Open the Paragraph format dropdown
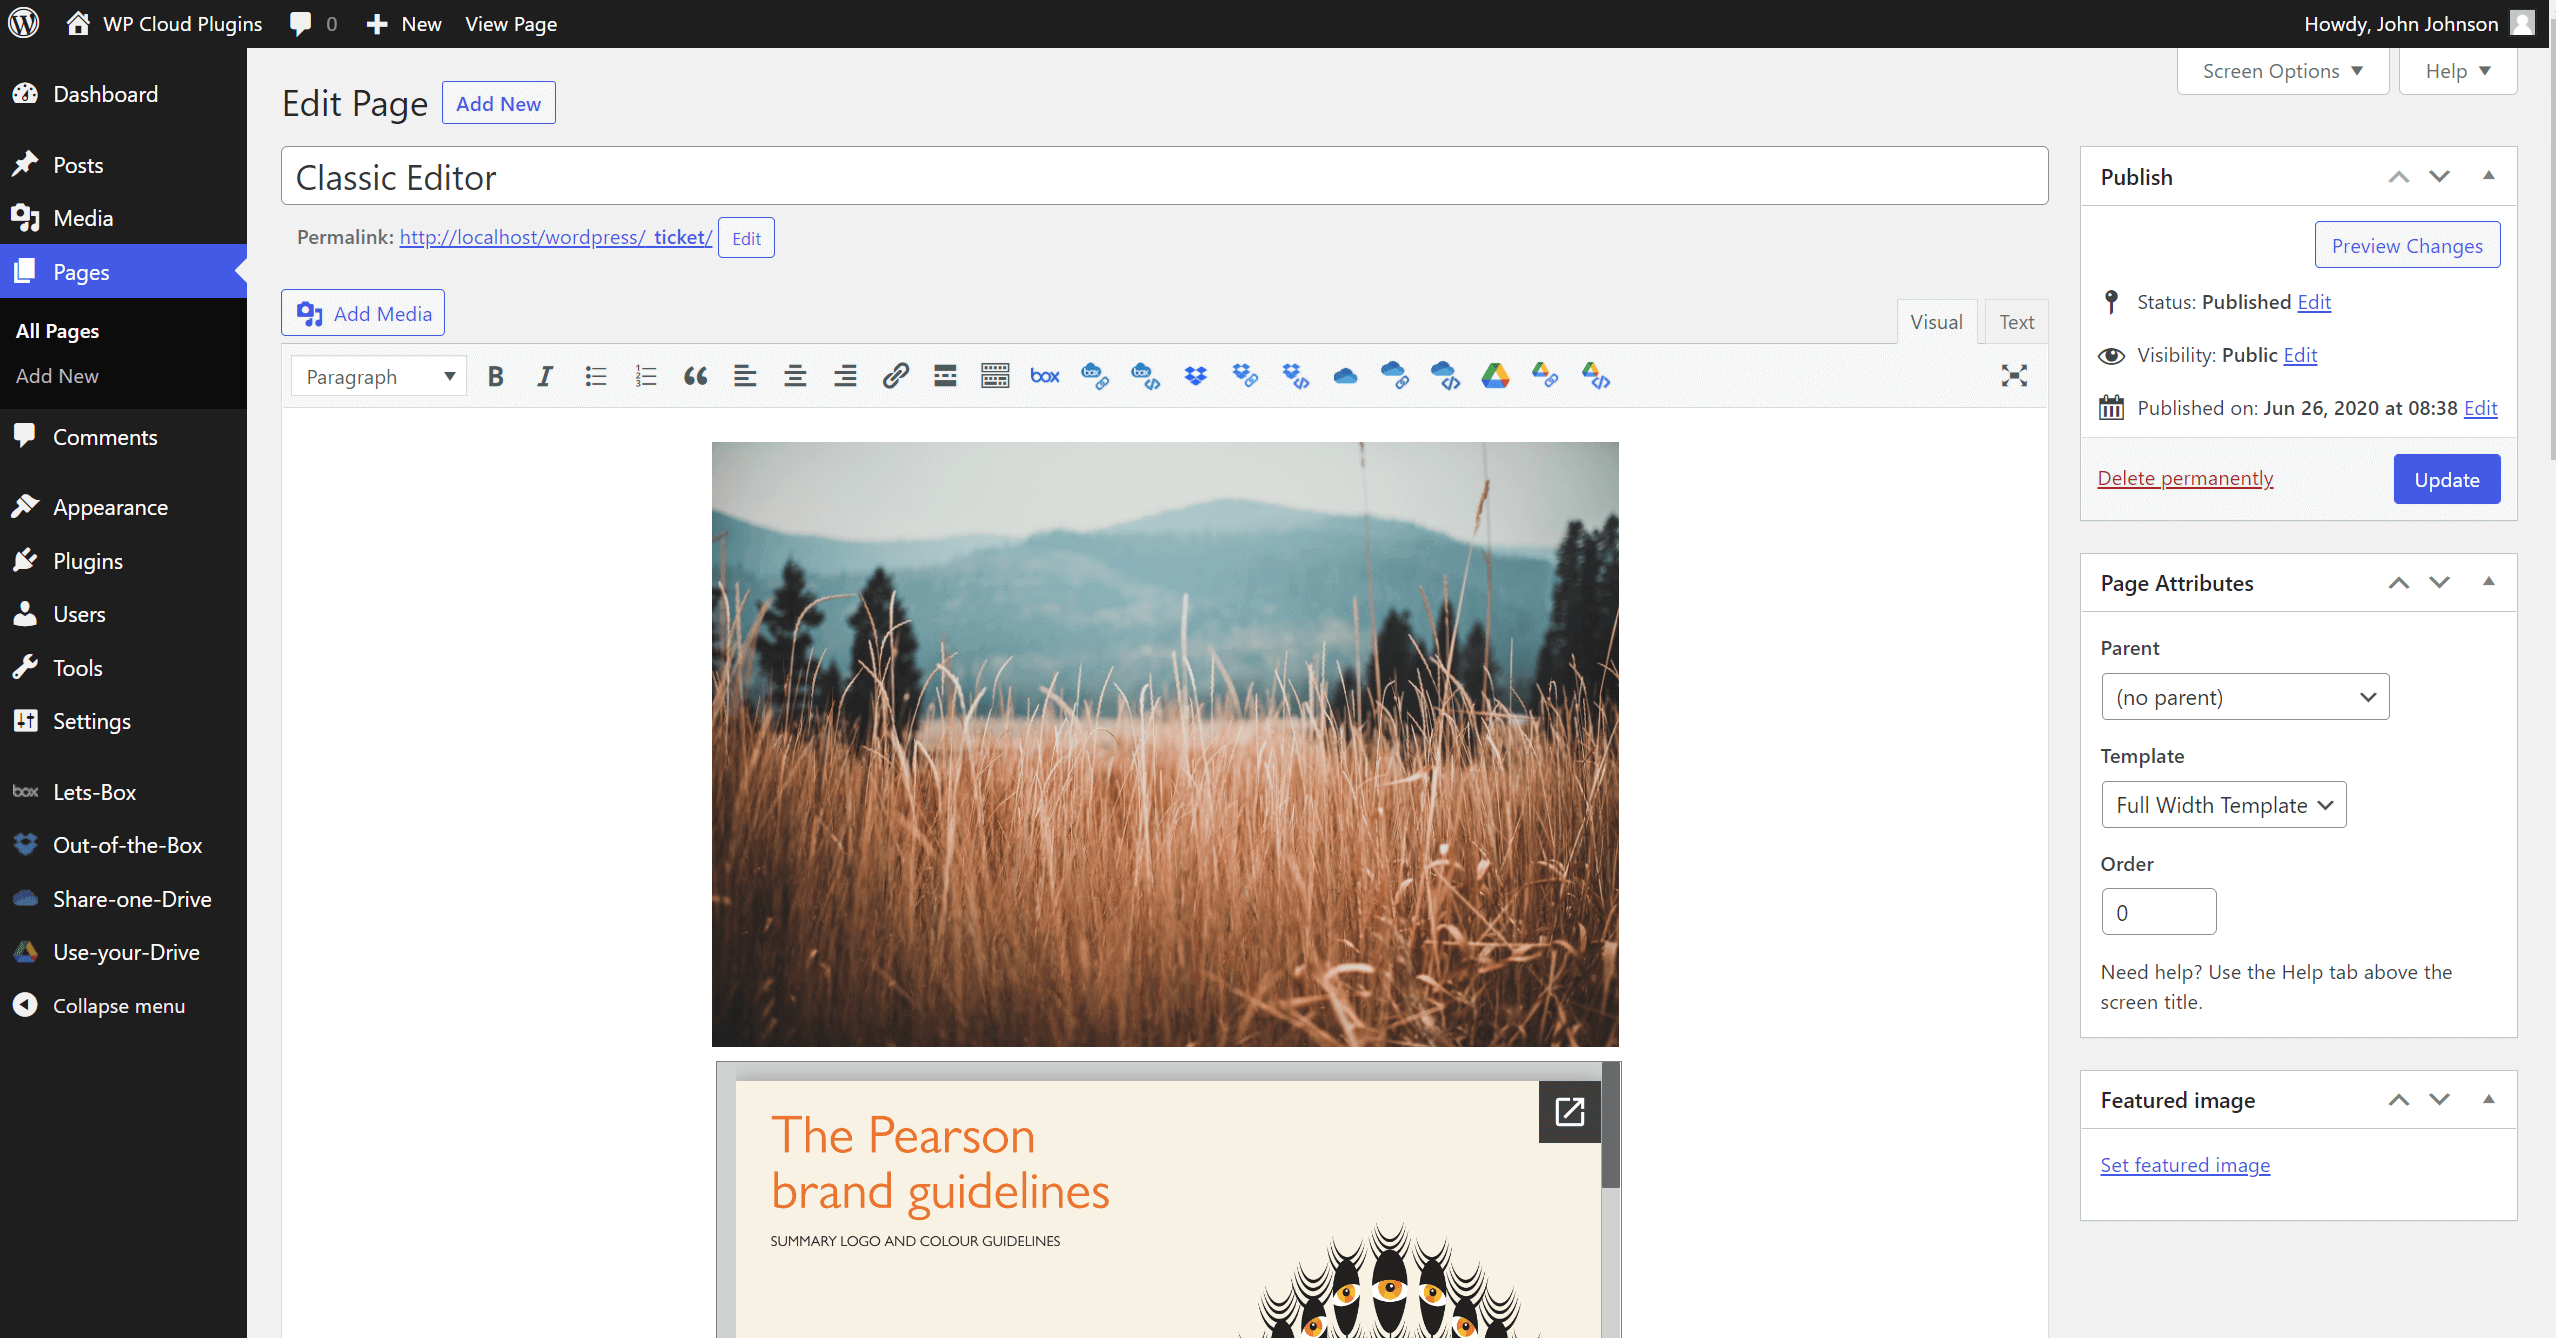 click(x=379, y=376)
